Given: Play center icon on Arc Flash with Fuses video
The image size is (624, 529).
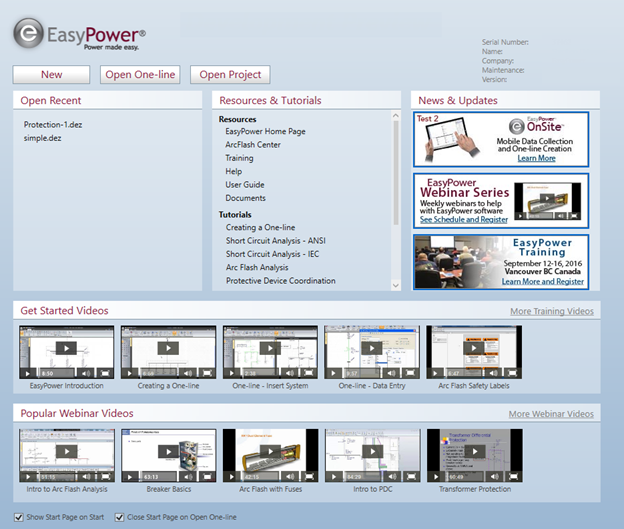Looking at the screenshot, I should (x=271, y=451).
